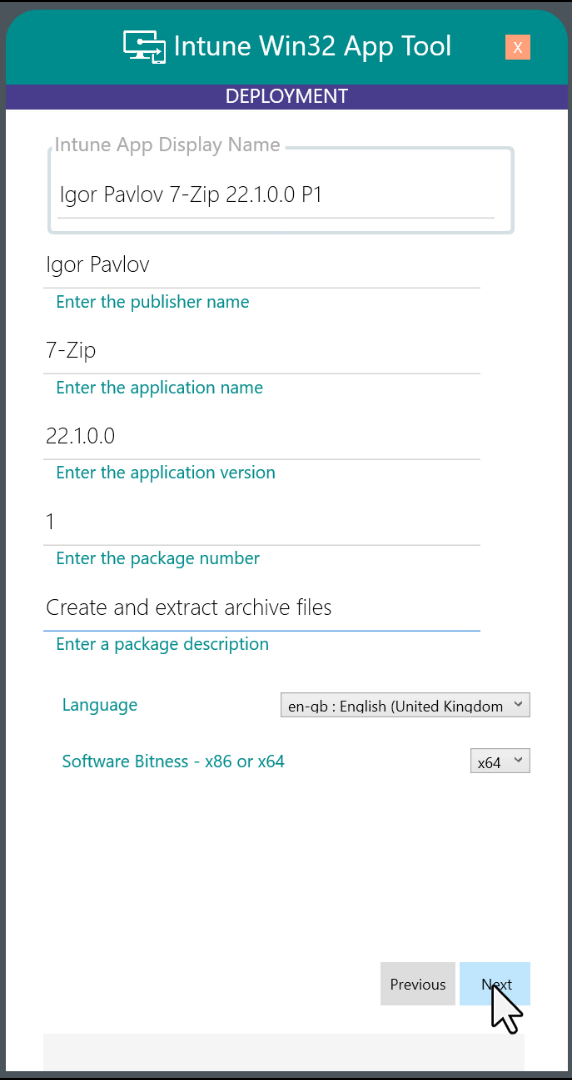Focus the Intune App Display Name field
This screenshot has height=1080, width=572.
(276, 196)
